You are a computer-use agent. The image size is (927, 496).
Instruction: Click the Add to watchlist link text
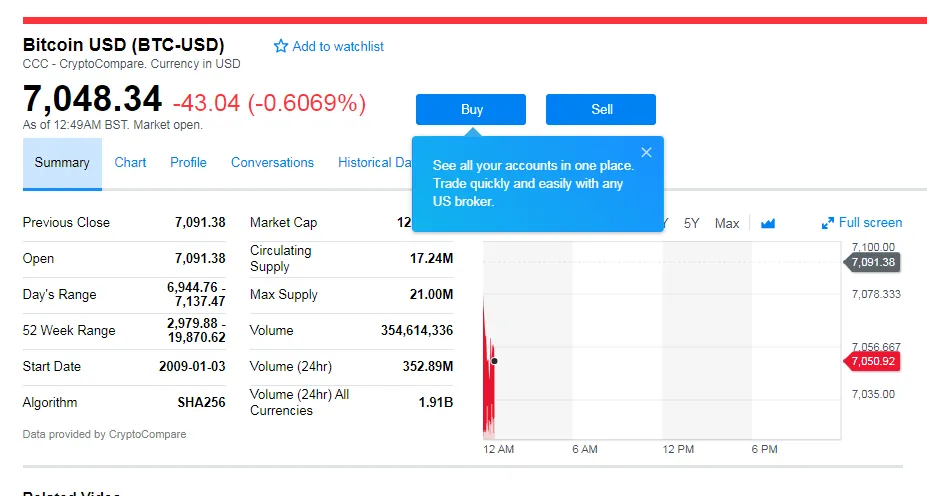(338, 46)
